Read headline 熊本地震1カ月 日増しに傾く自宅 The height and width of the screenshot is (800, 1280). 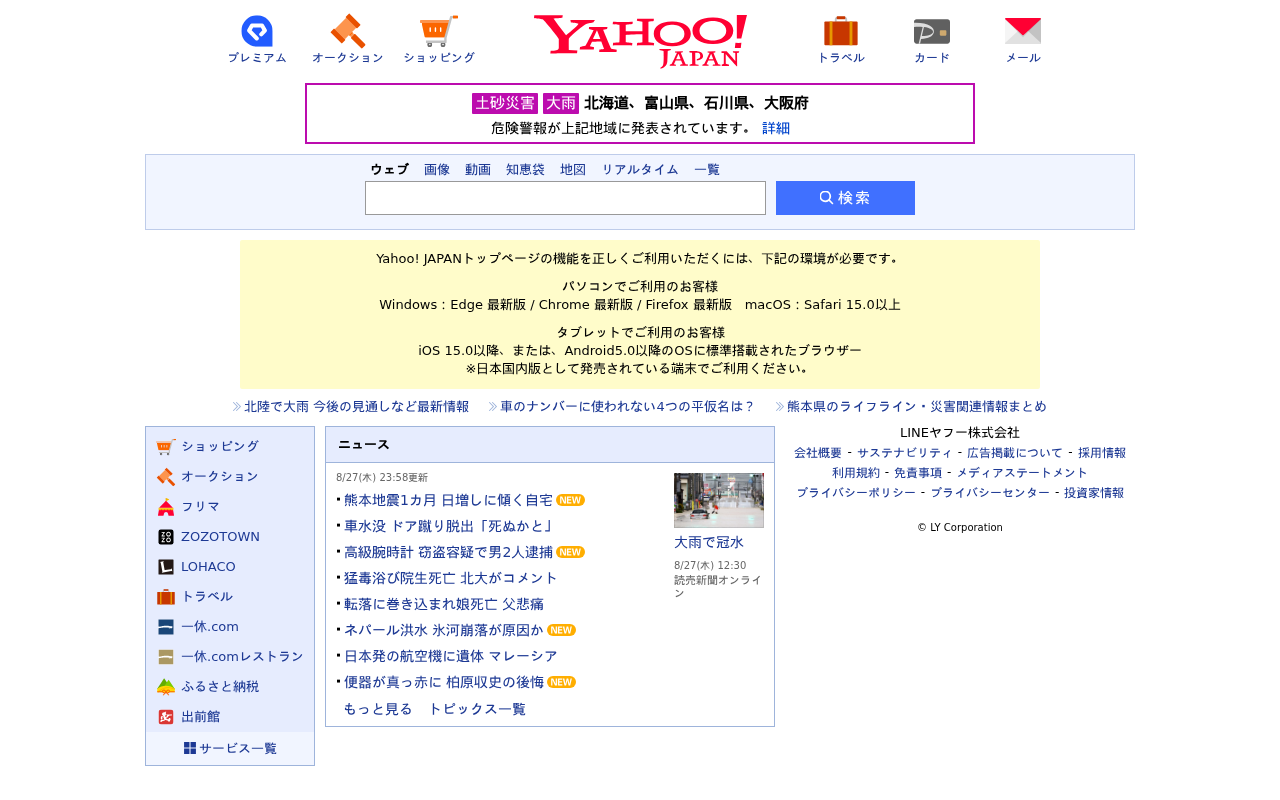coord(448,500)
